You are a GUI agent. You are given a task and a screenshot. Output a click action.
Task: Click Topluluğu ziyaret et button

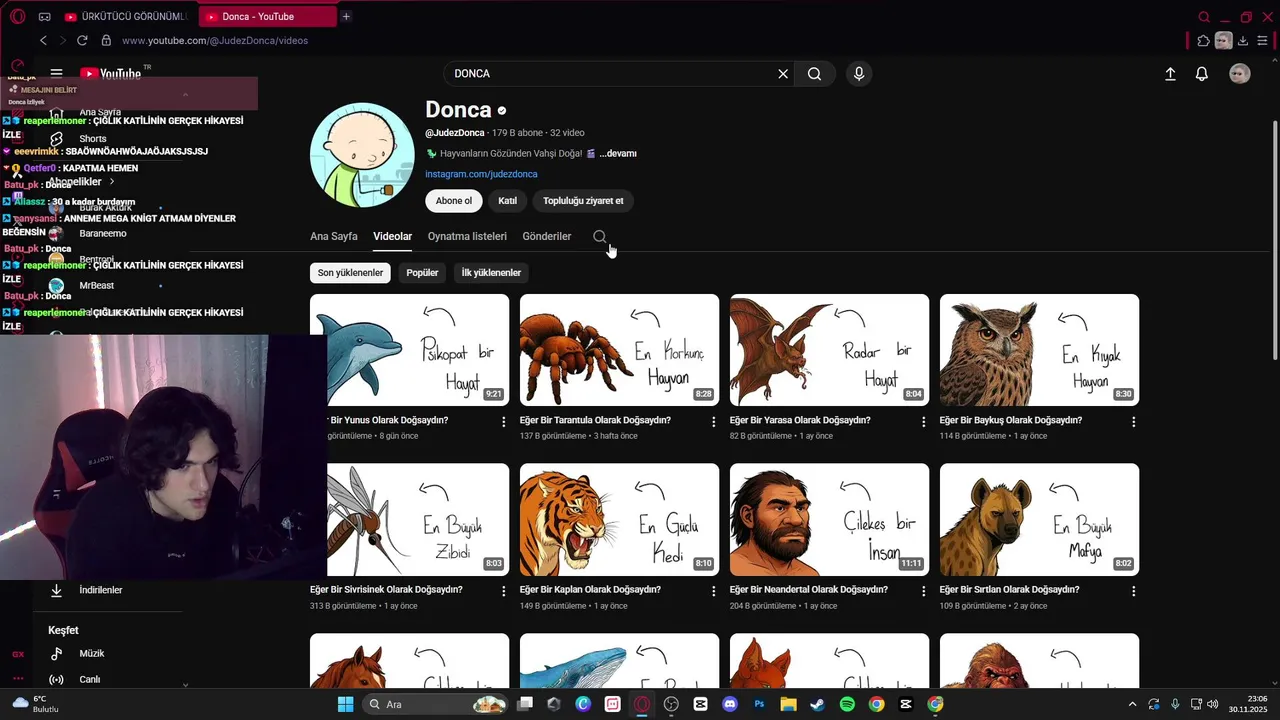point(583,201)
